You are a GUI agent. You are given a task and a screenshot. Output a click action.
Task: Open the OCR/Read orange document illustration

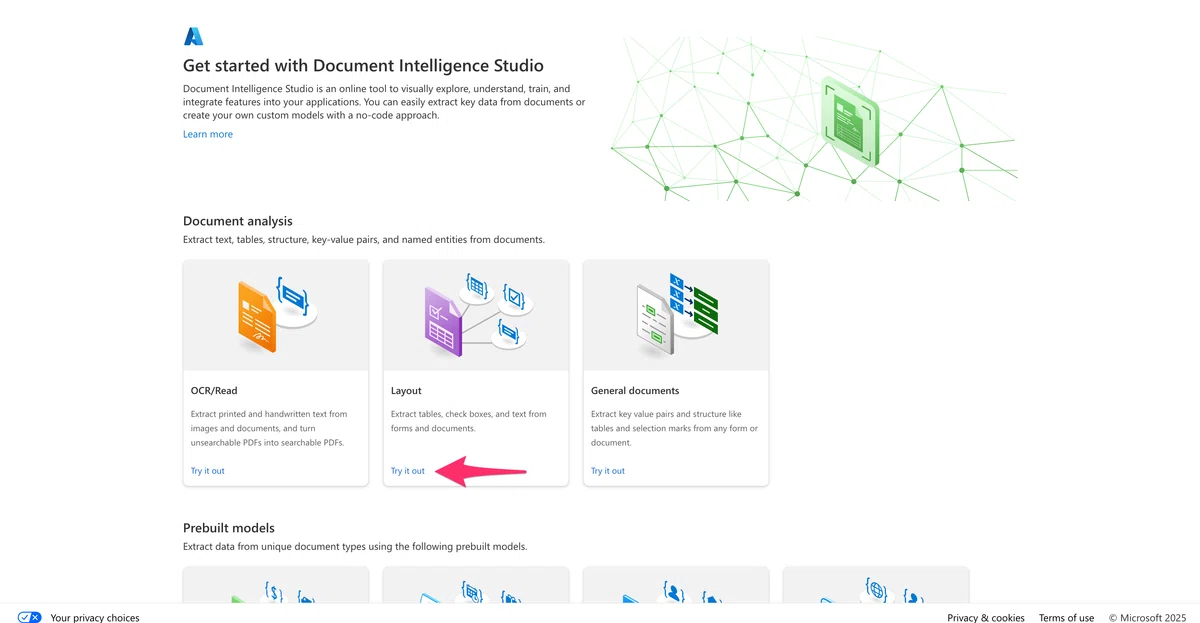(276, 315)
